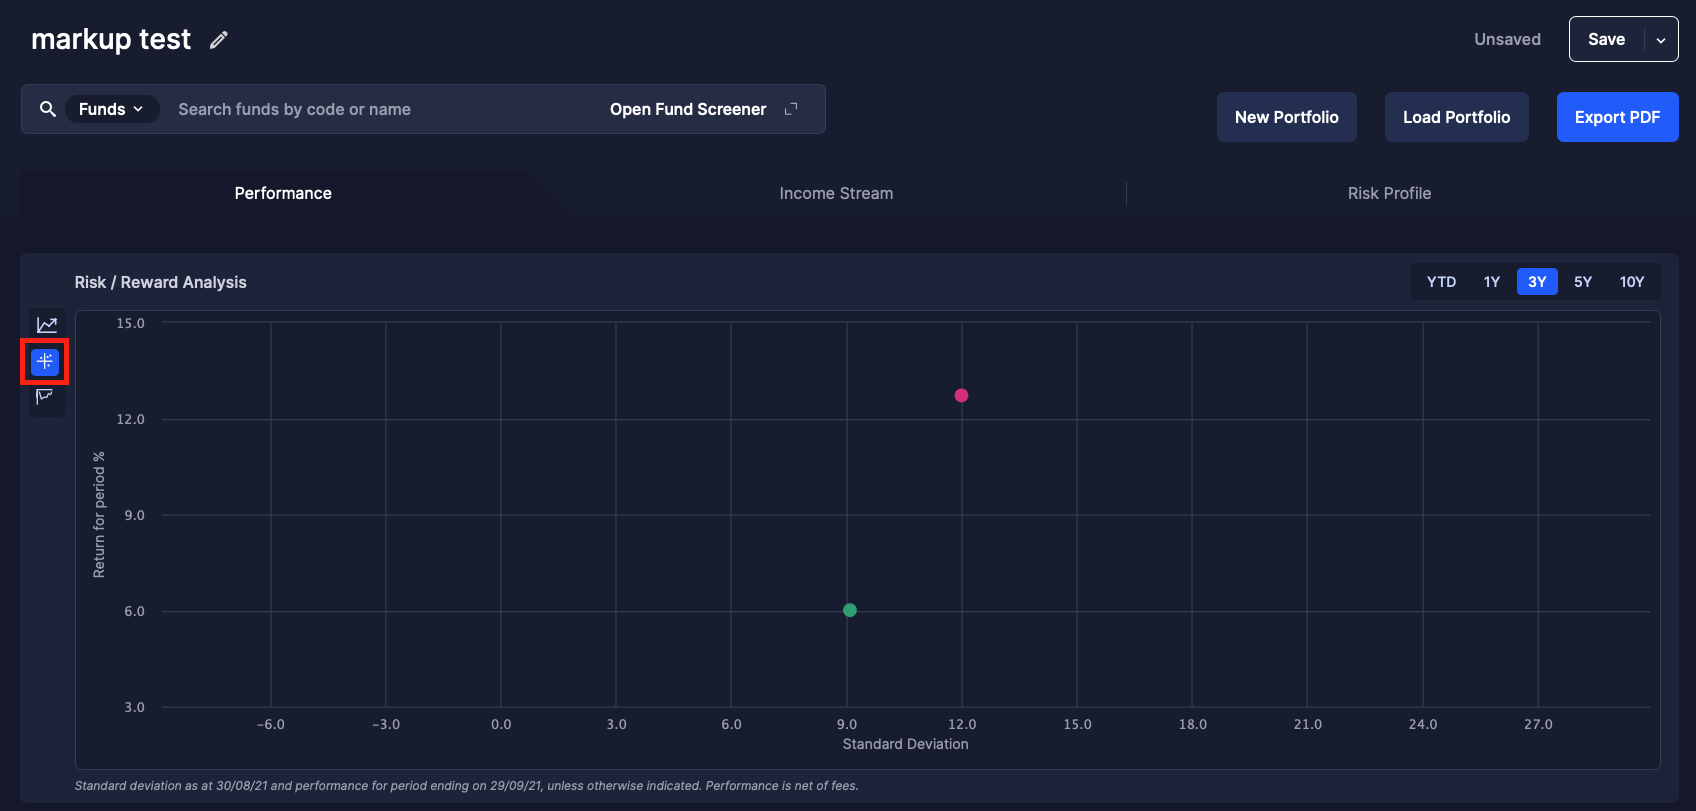Switch to the Performance tab
This screenshot has height=811, width=1696.
click(x=283, y=193)
